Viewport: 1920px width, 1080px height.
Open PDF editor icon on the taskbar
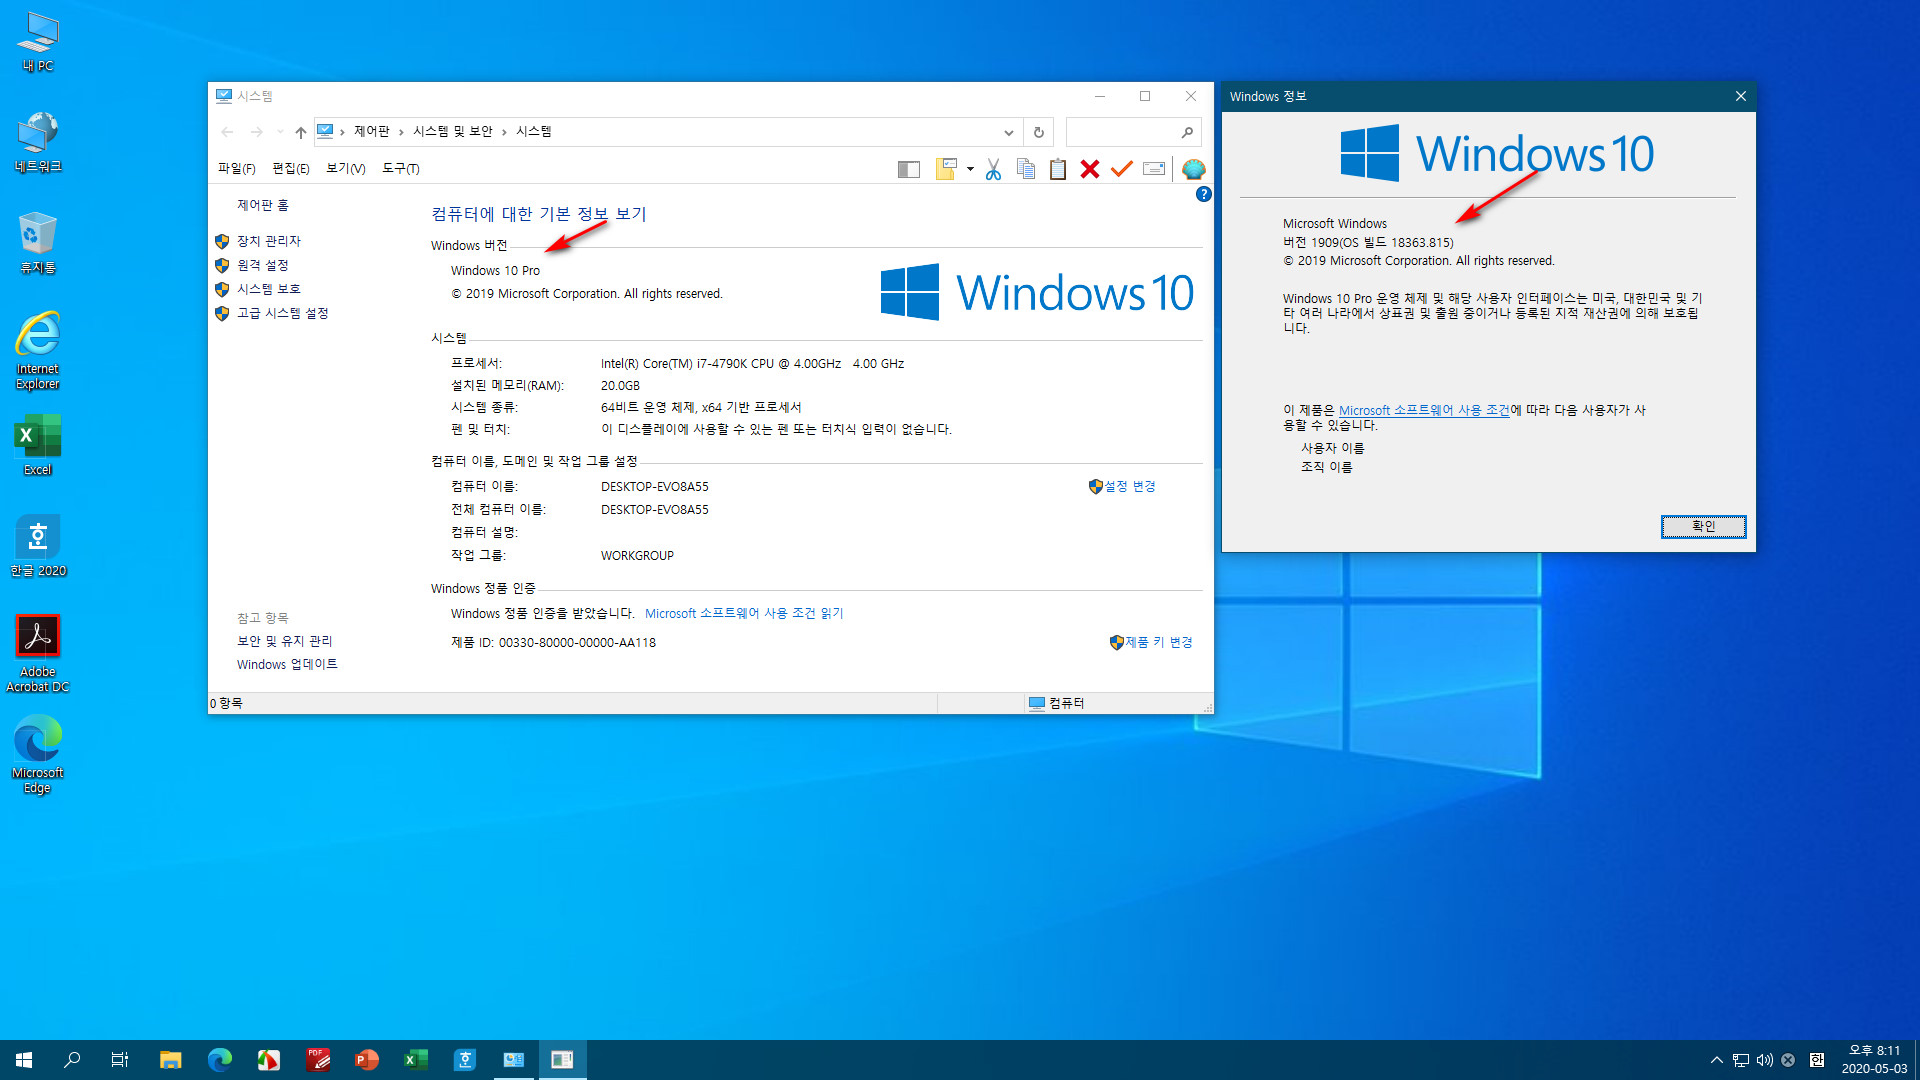click(x=318, y=1060)
